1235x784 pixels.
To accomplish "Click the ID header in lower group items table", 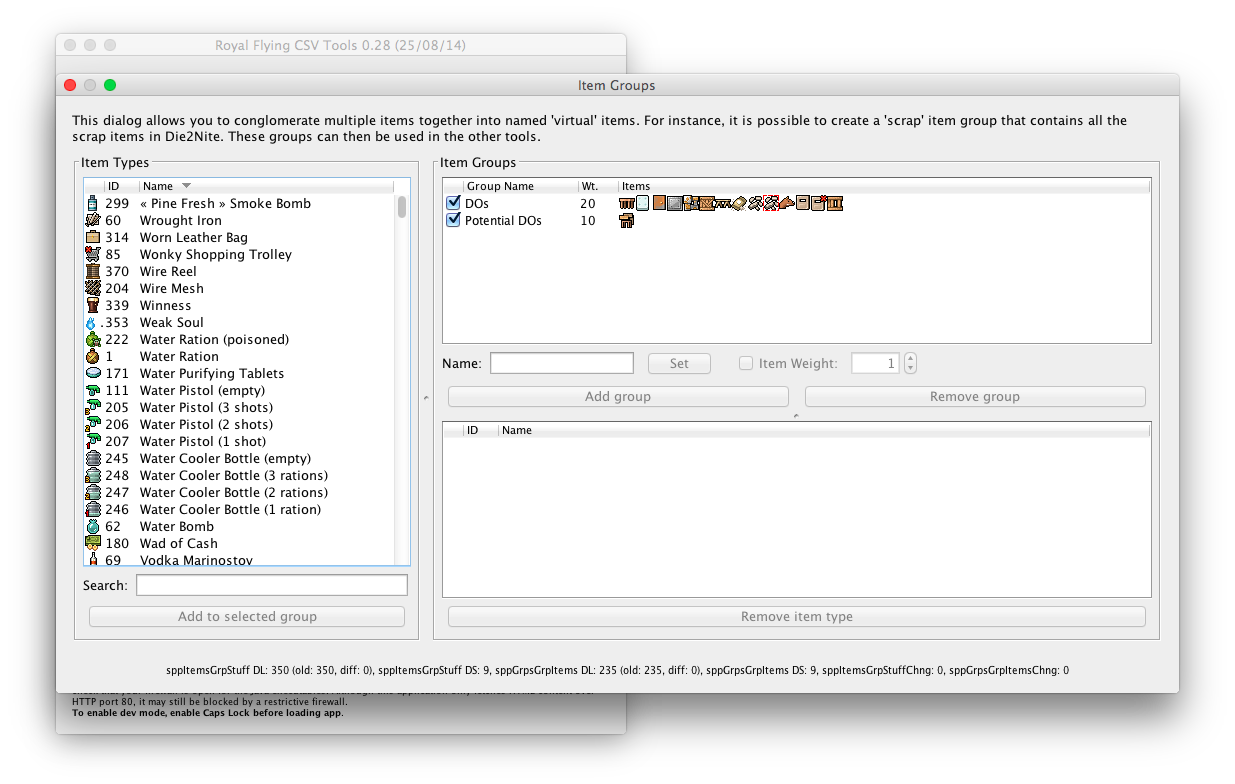I will tap(480, 430).
